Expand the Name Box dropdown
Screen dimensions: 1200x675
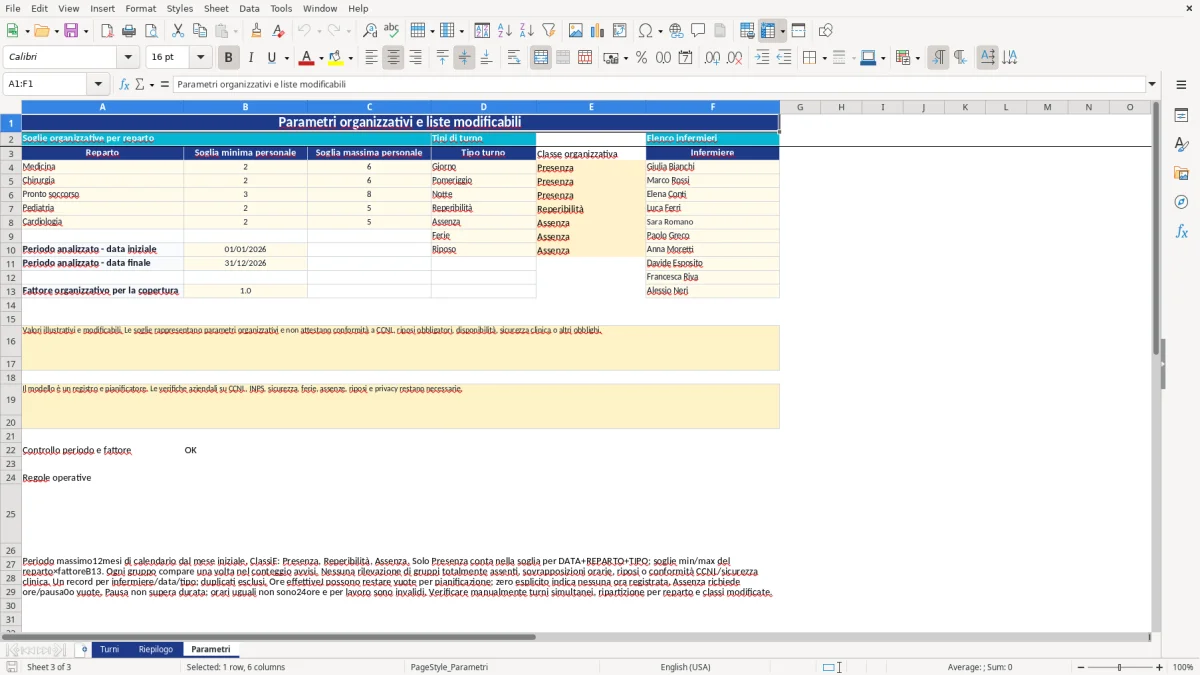[x=98, y=84]
